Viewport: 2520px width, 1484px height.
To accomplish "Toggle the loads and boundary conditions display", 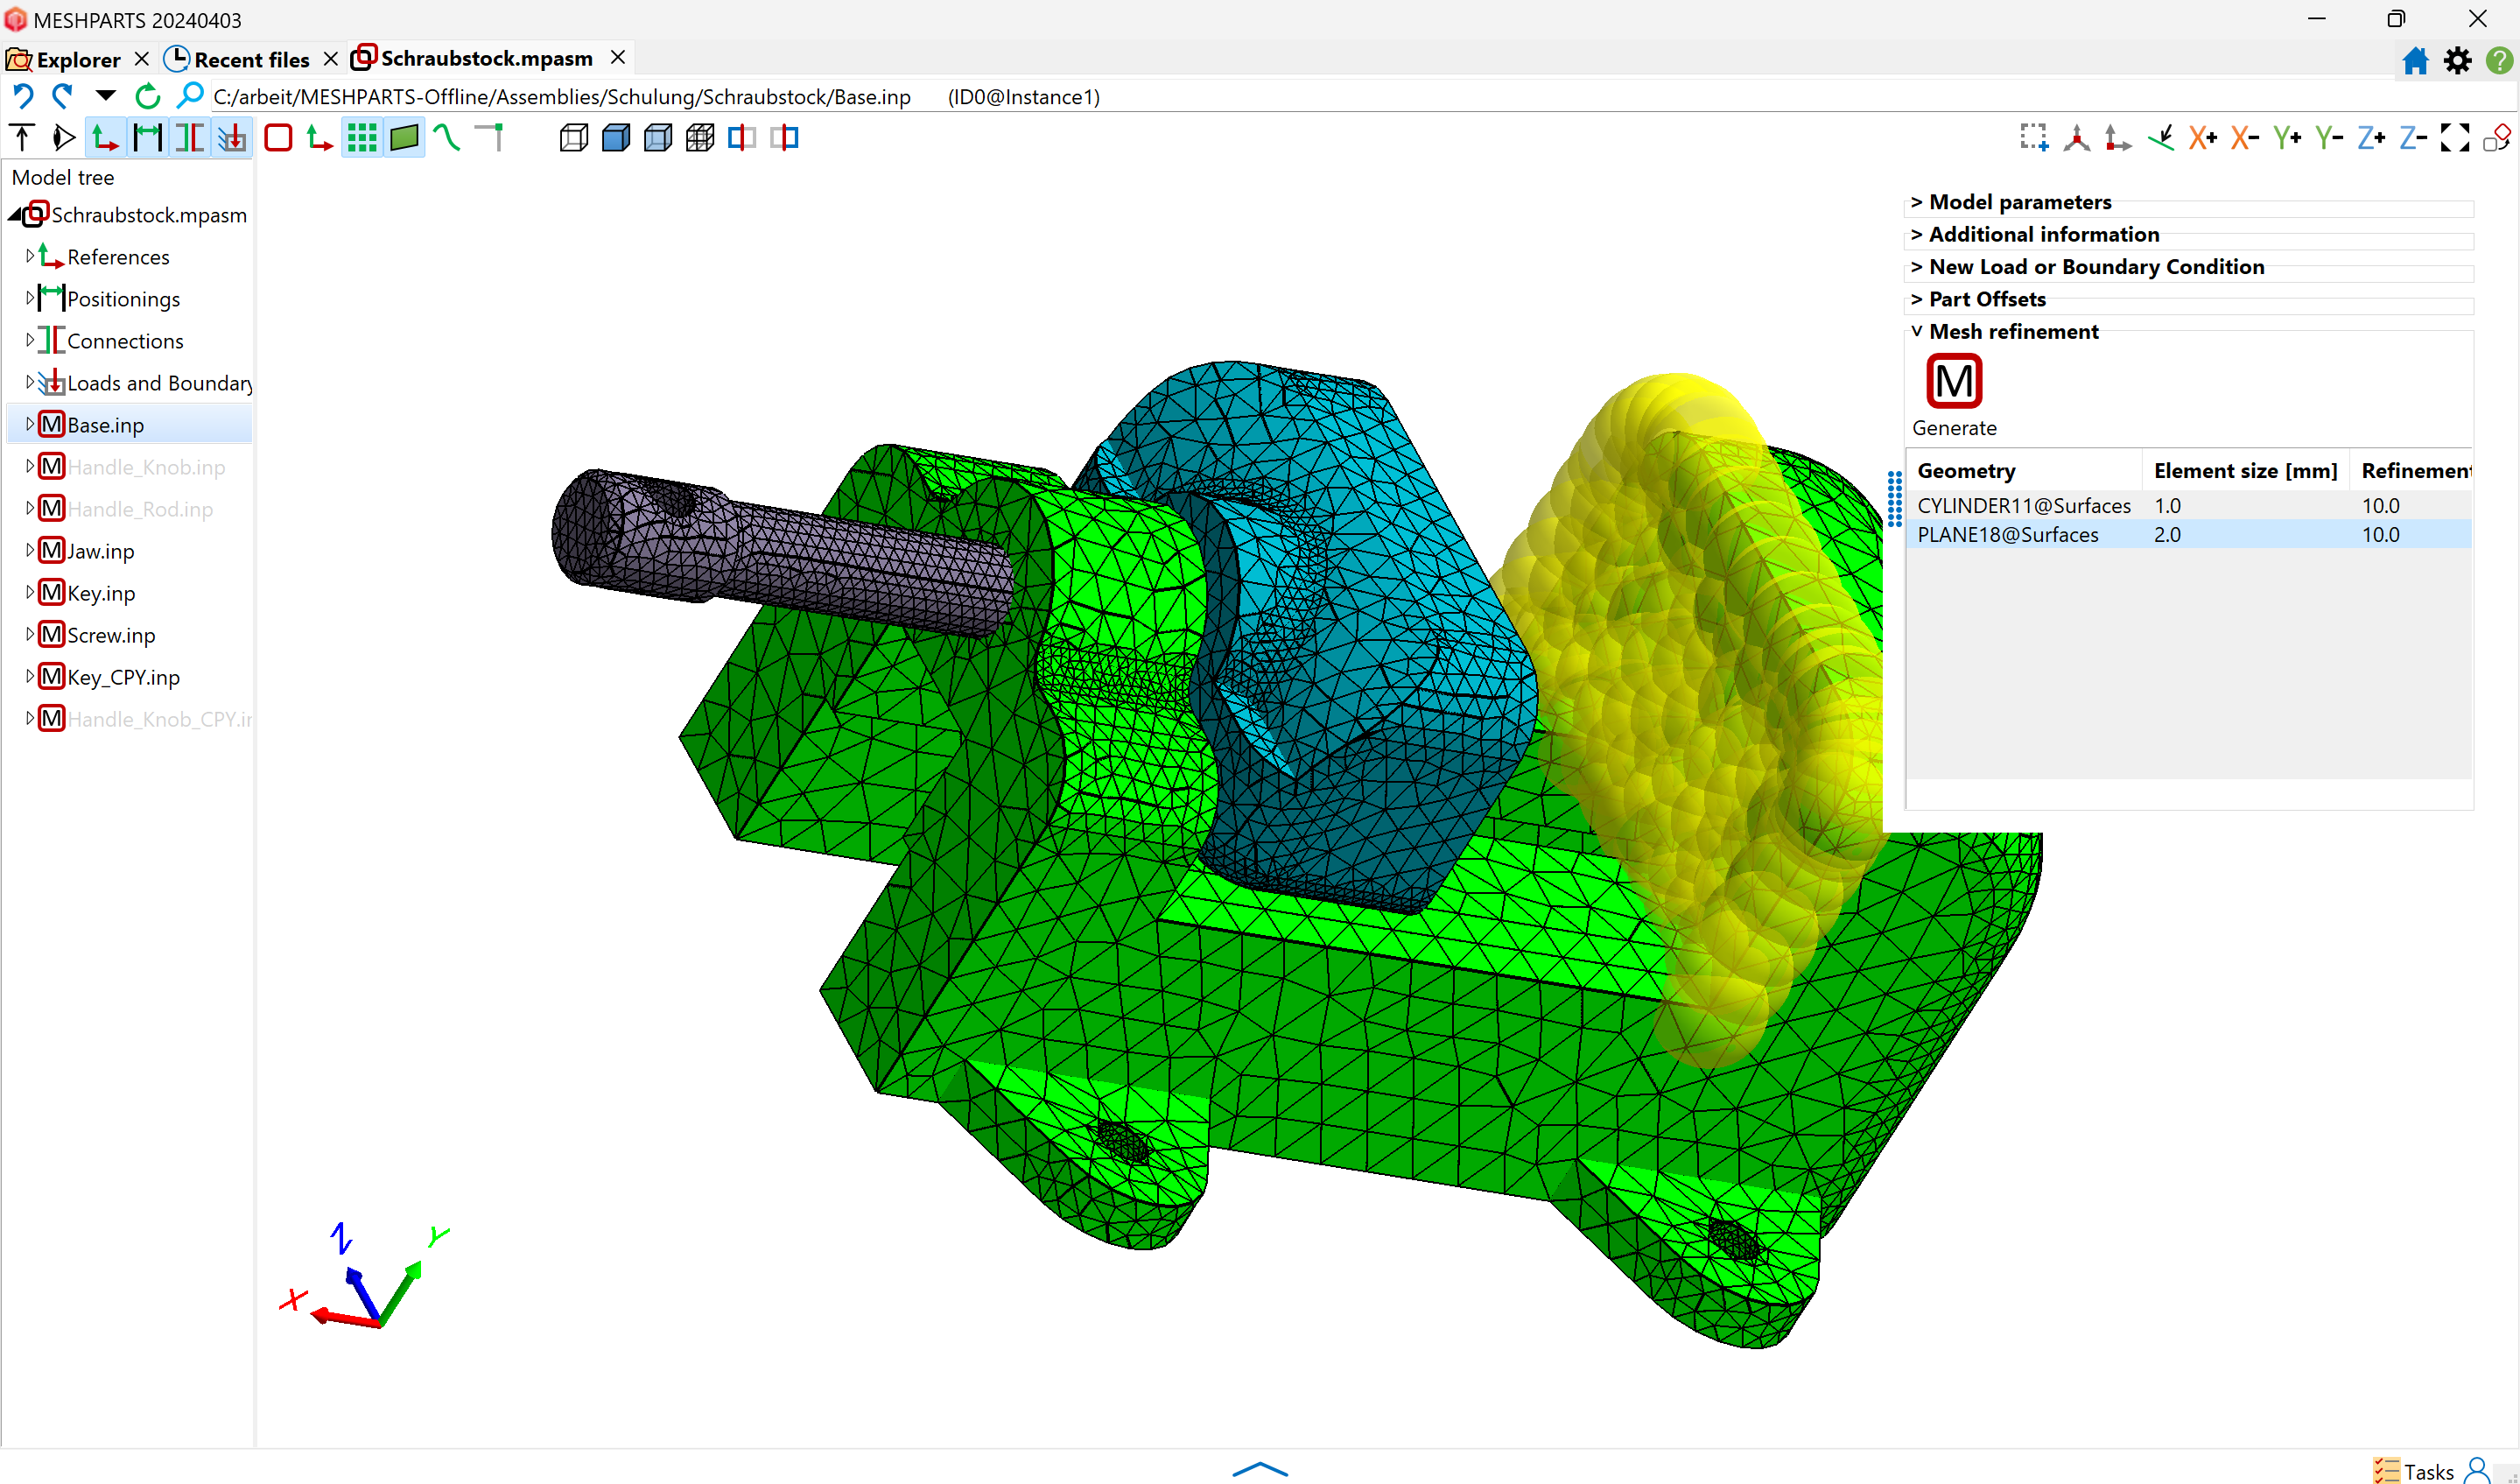I will pos(232,137).
